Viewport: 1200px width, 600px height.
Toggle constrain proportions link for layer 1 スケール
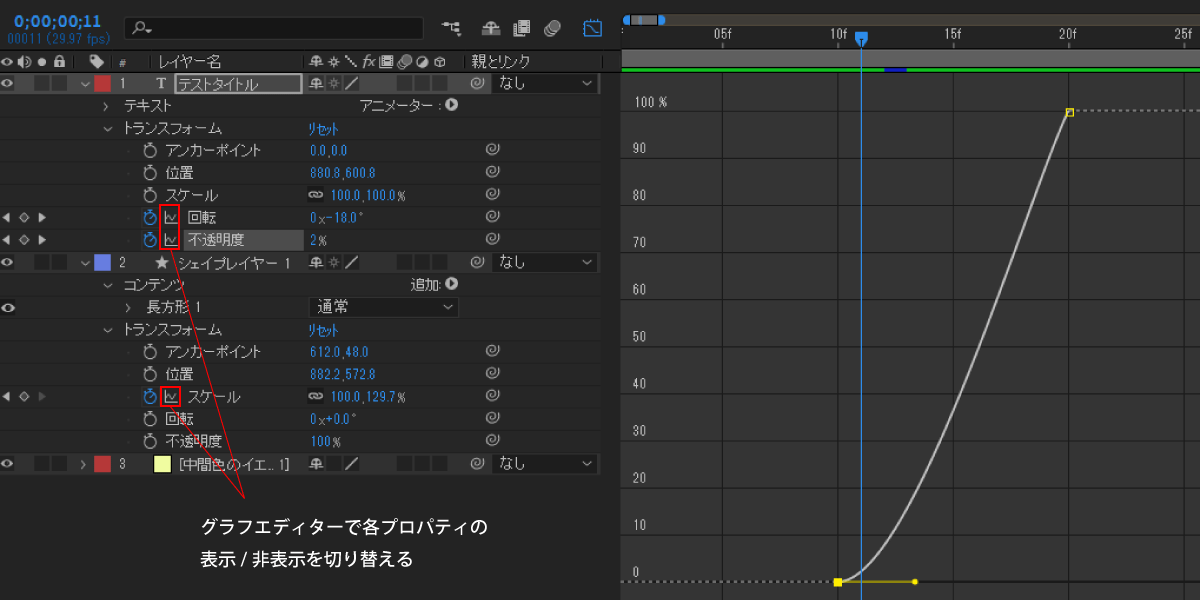tap(316, 195)
